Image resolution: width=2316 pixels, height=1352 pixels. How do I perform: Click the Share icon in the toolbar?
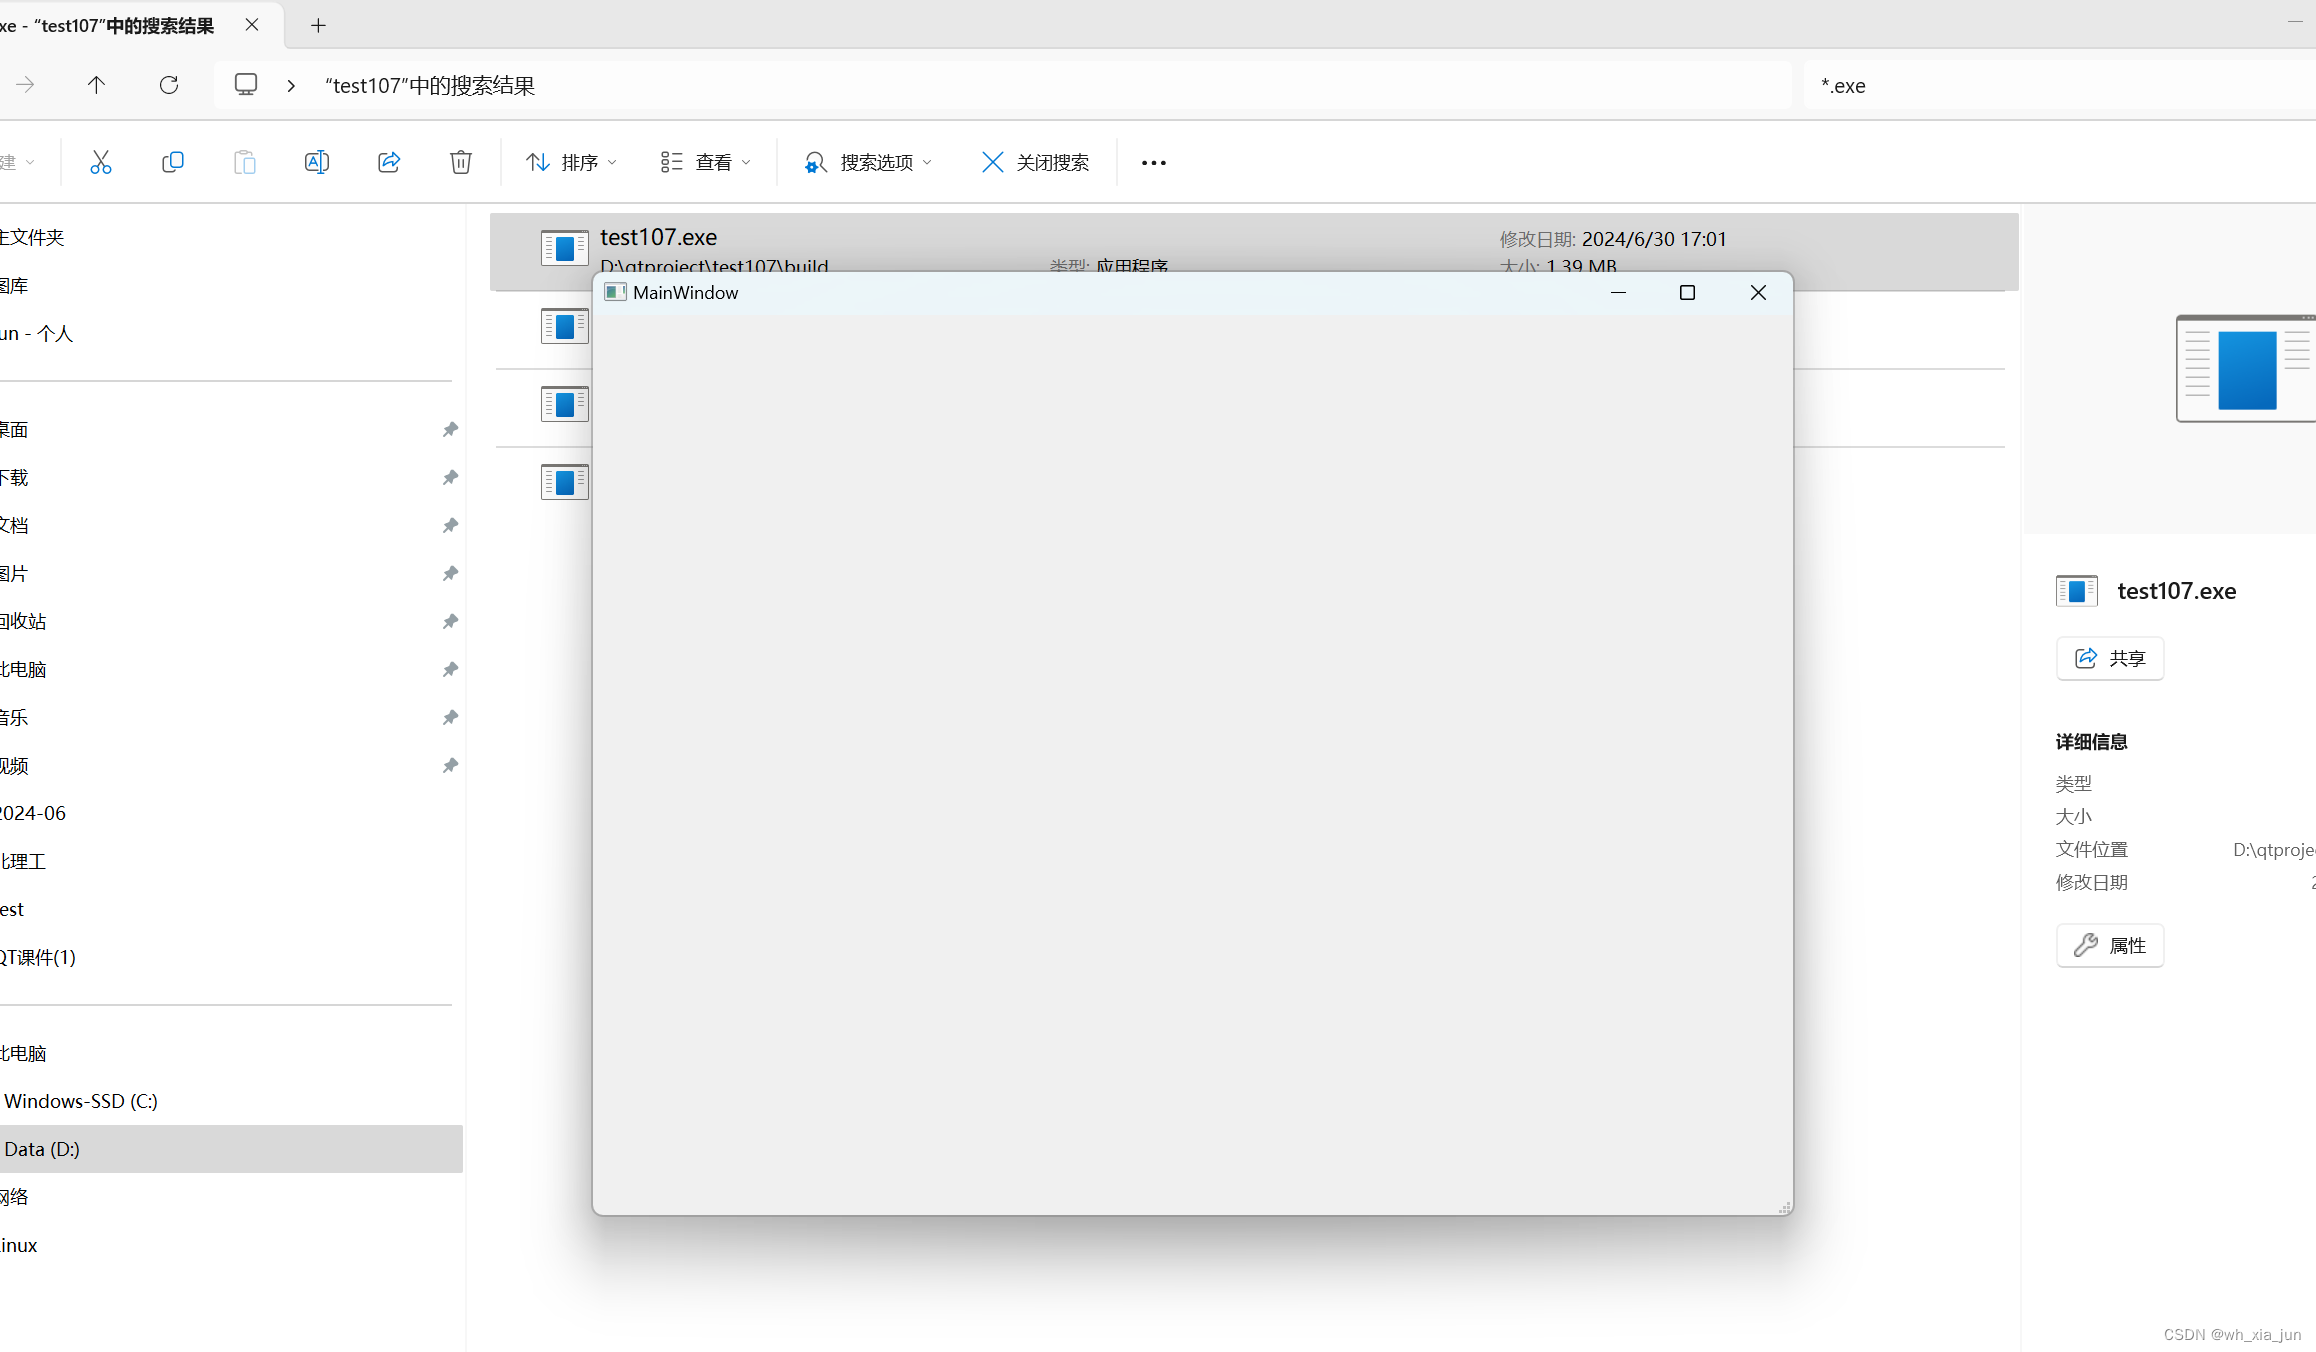[388, 161]
